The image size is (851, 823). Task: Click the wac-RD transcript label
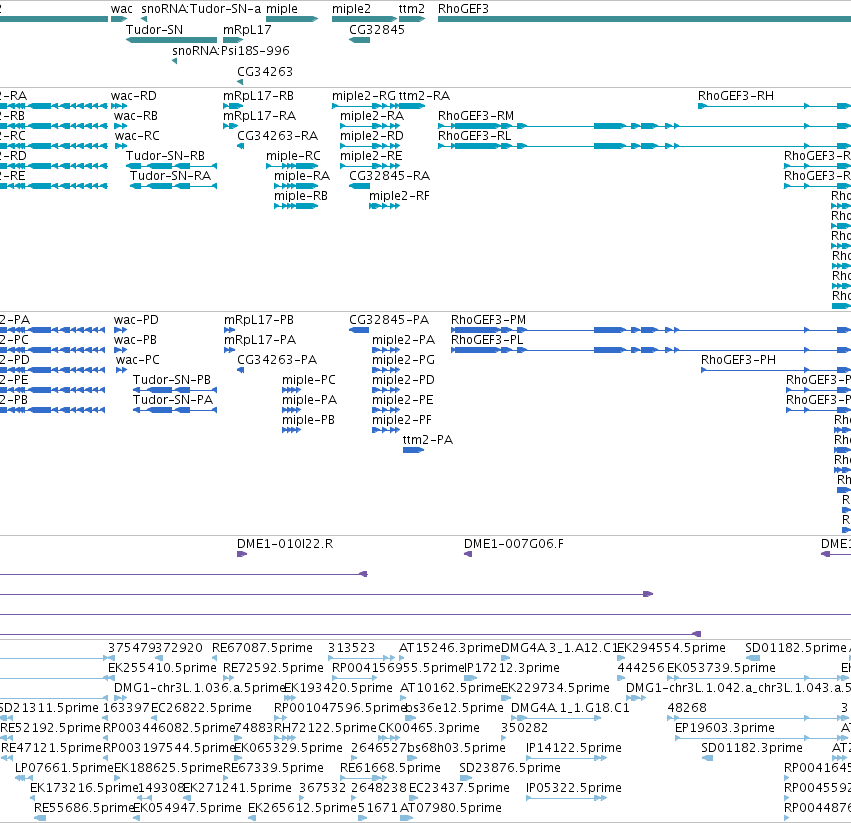tap(134, 96)
